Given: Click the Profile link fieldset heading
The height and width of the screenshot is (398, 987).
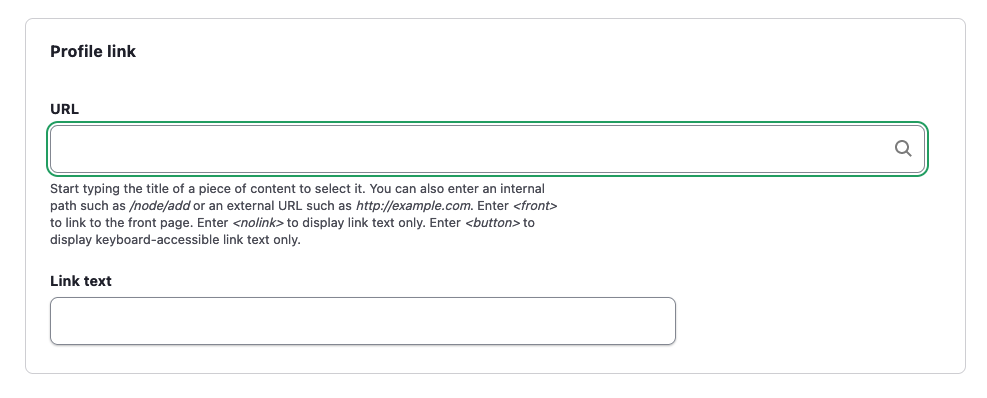Looking at the screenshot, I should (x=93, y=52).
